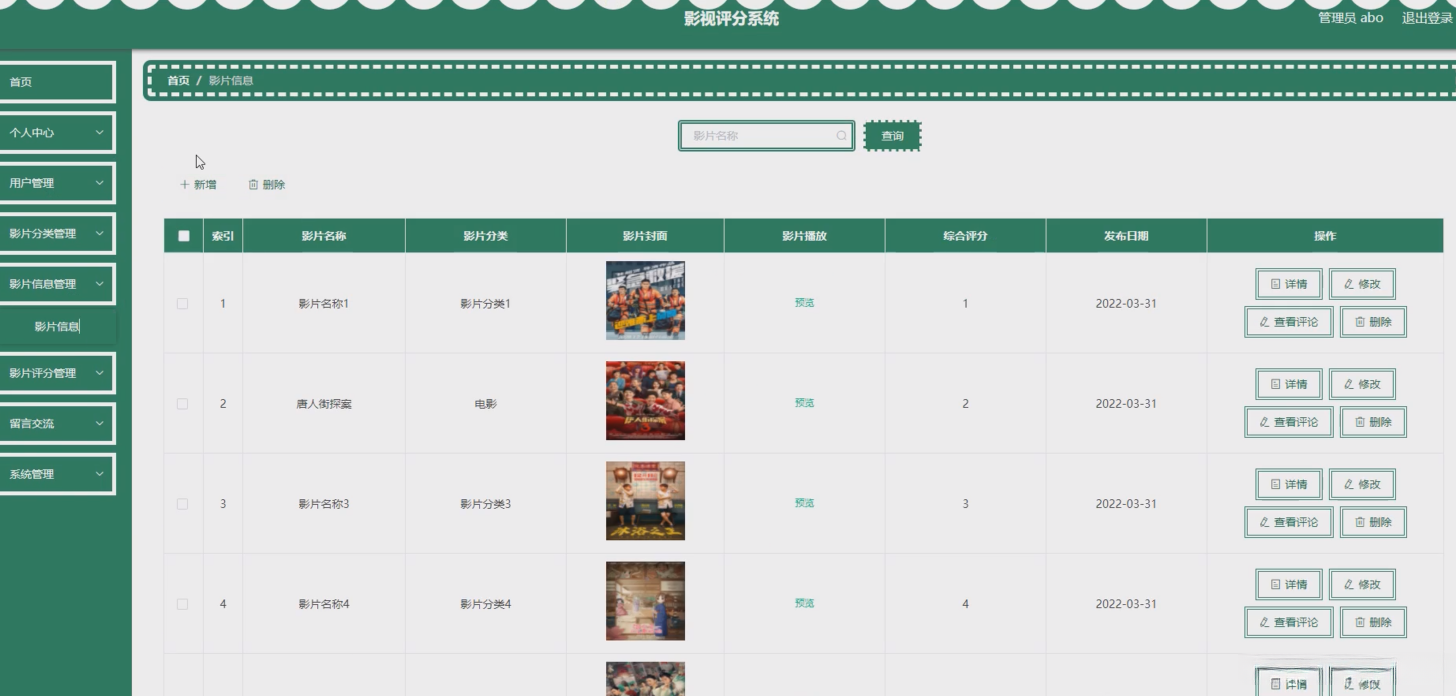Click the trash icon of toolbar 删除

(x=253, y=185)
